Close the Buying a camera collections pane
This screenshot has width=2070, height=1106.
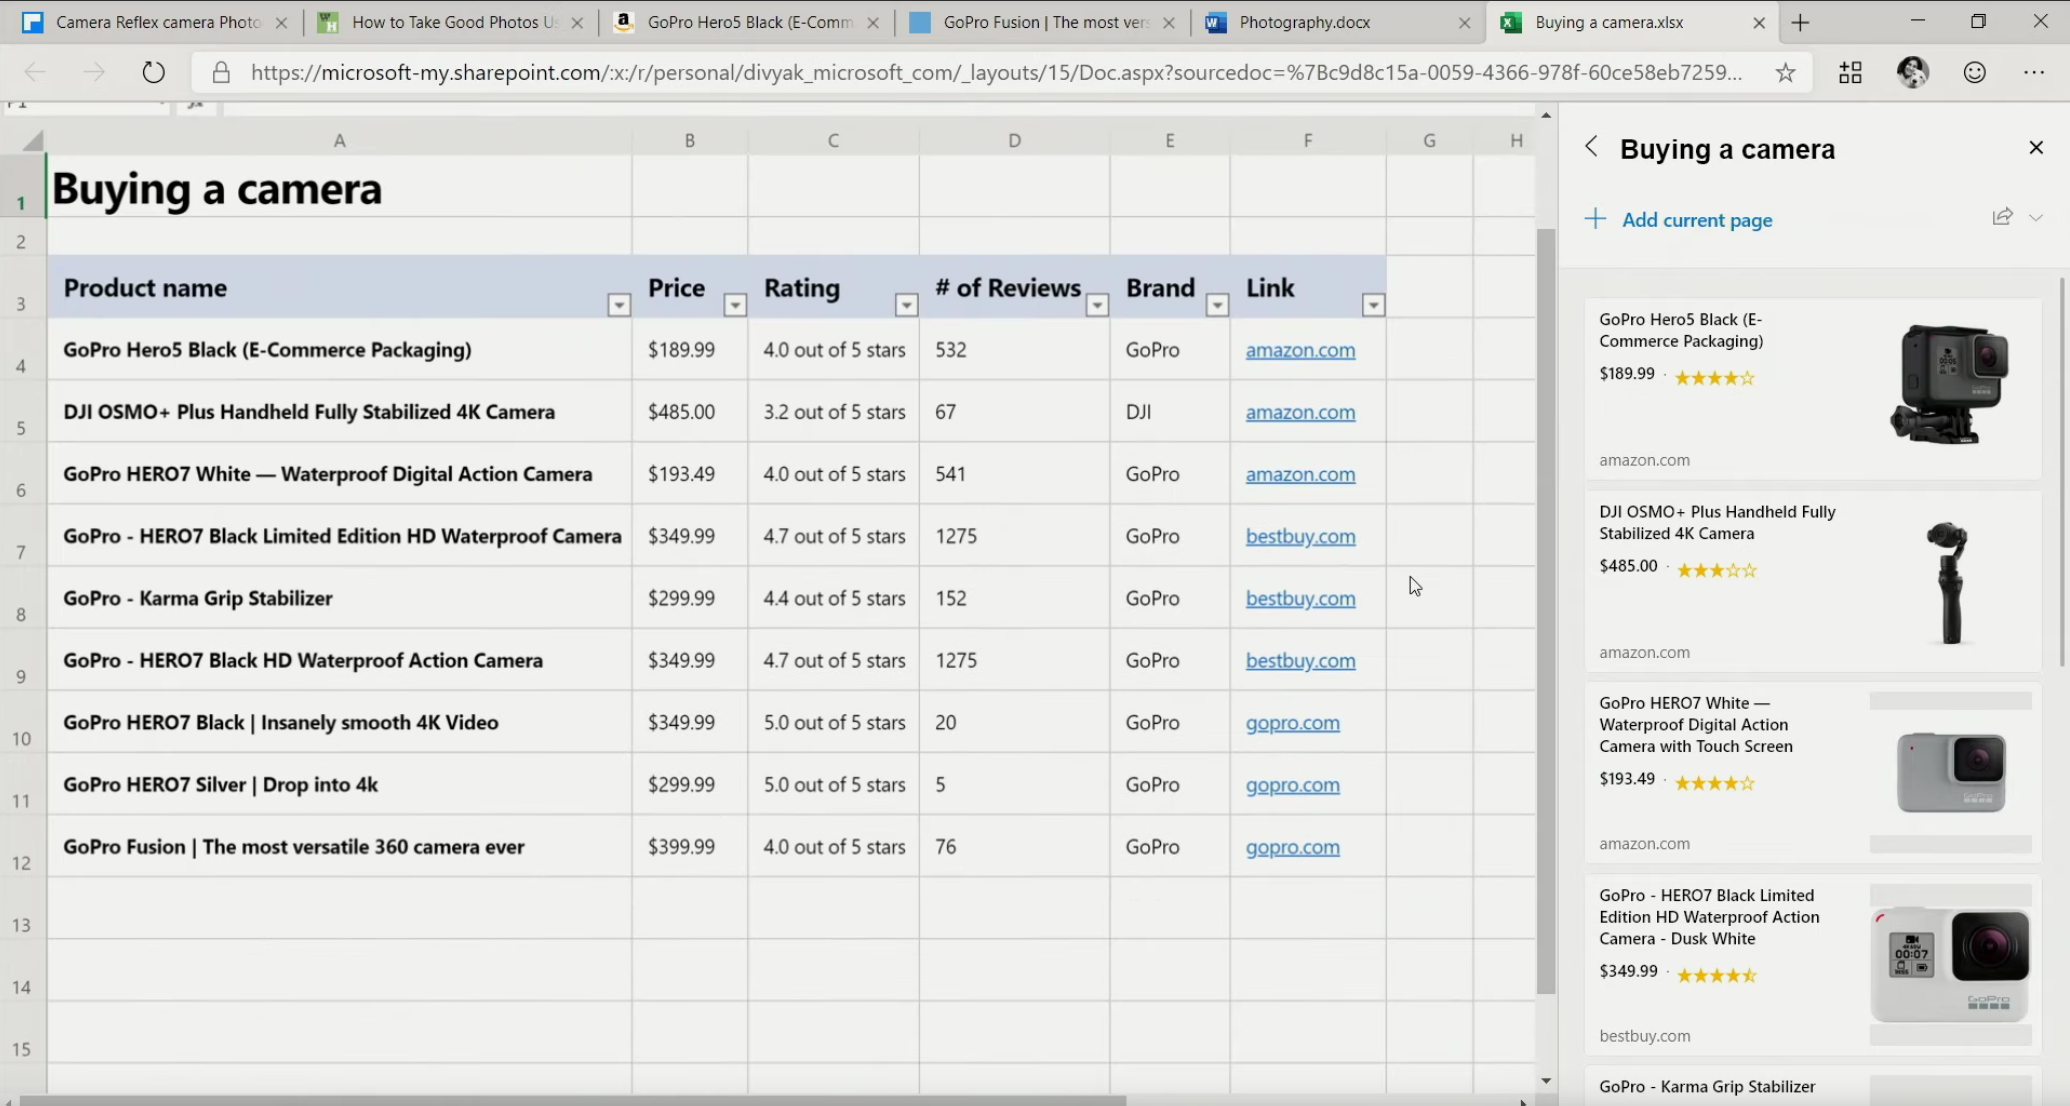[2036, 148]
